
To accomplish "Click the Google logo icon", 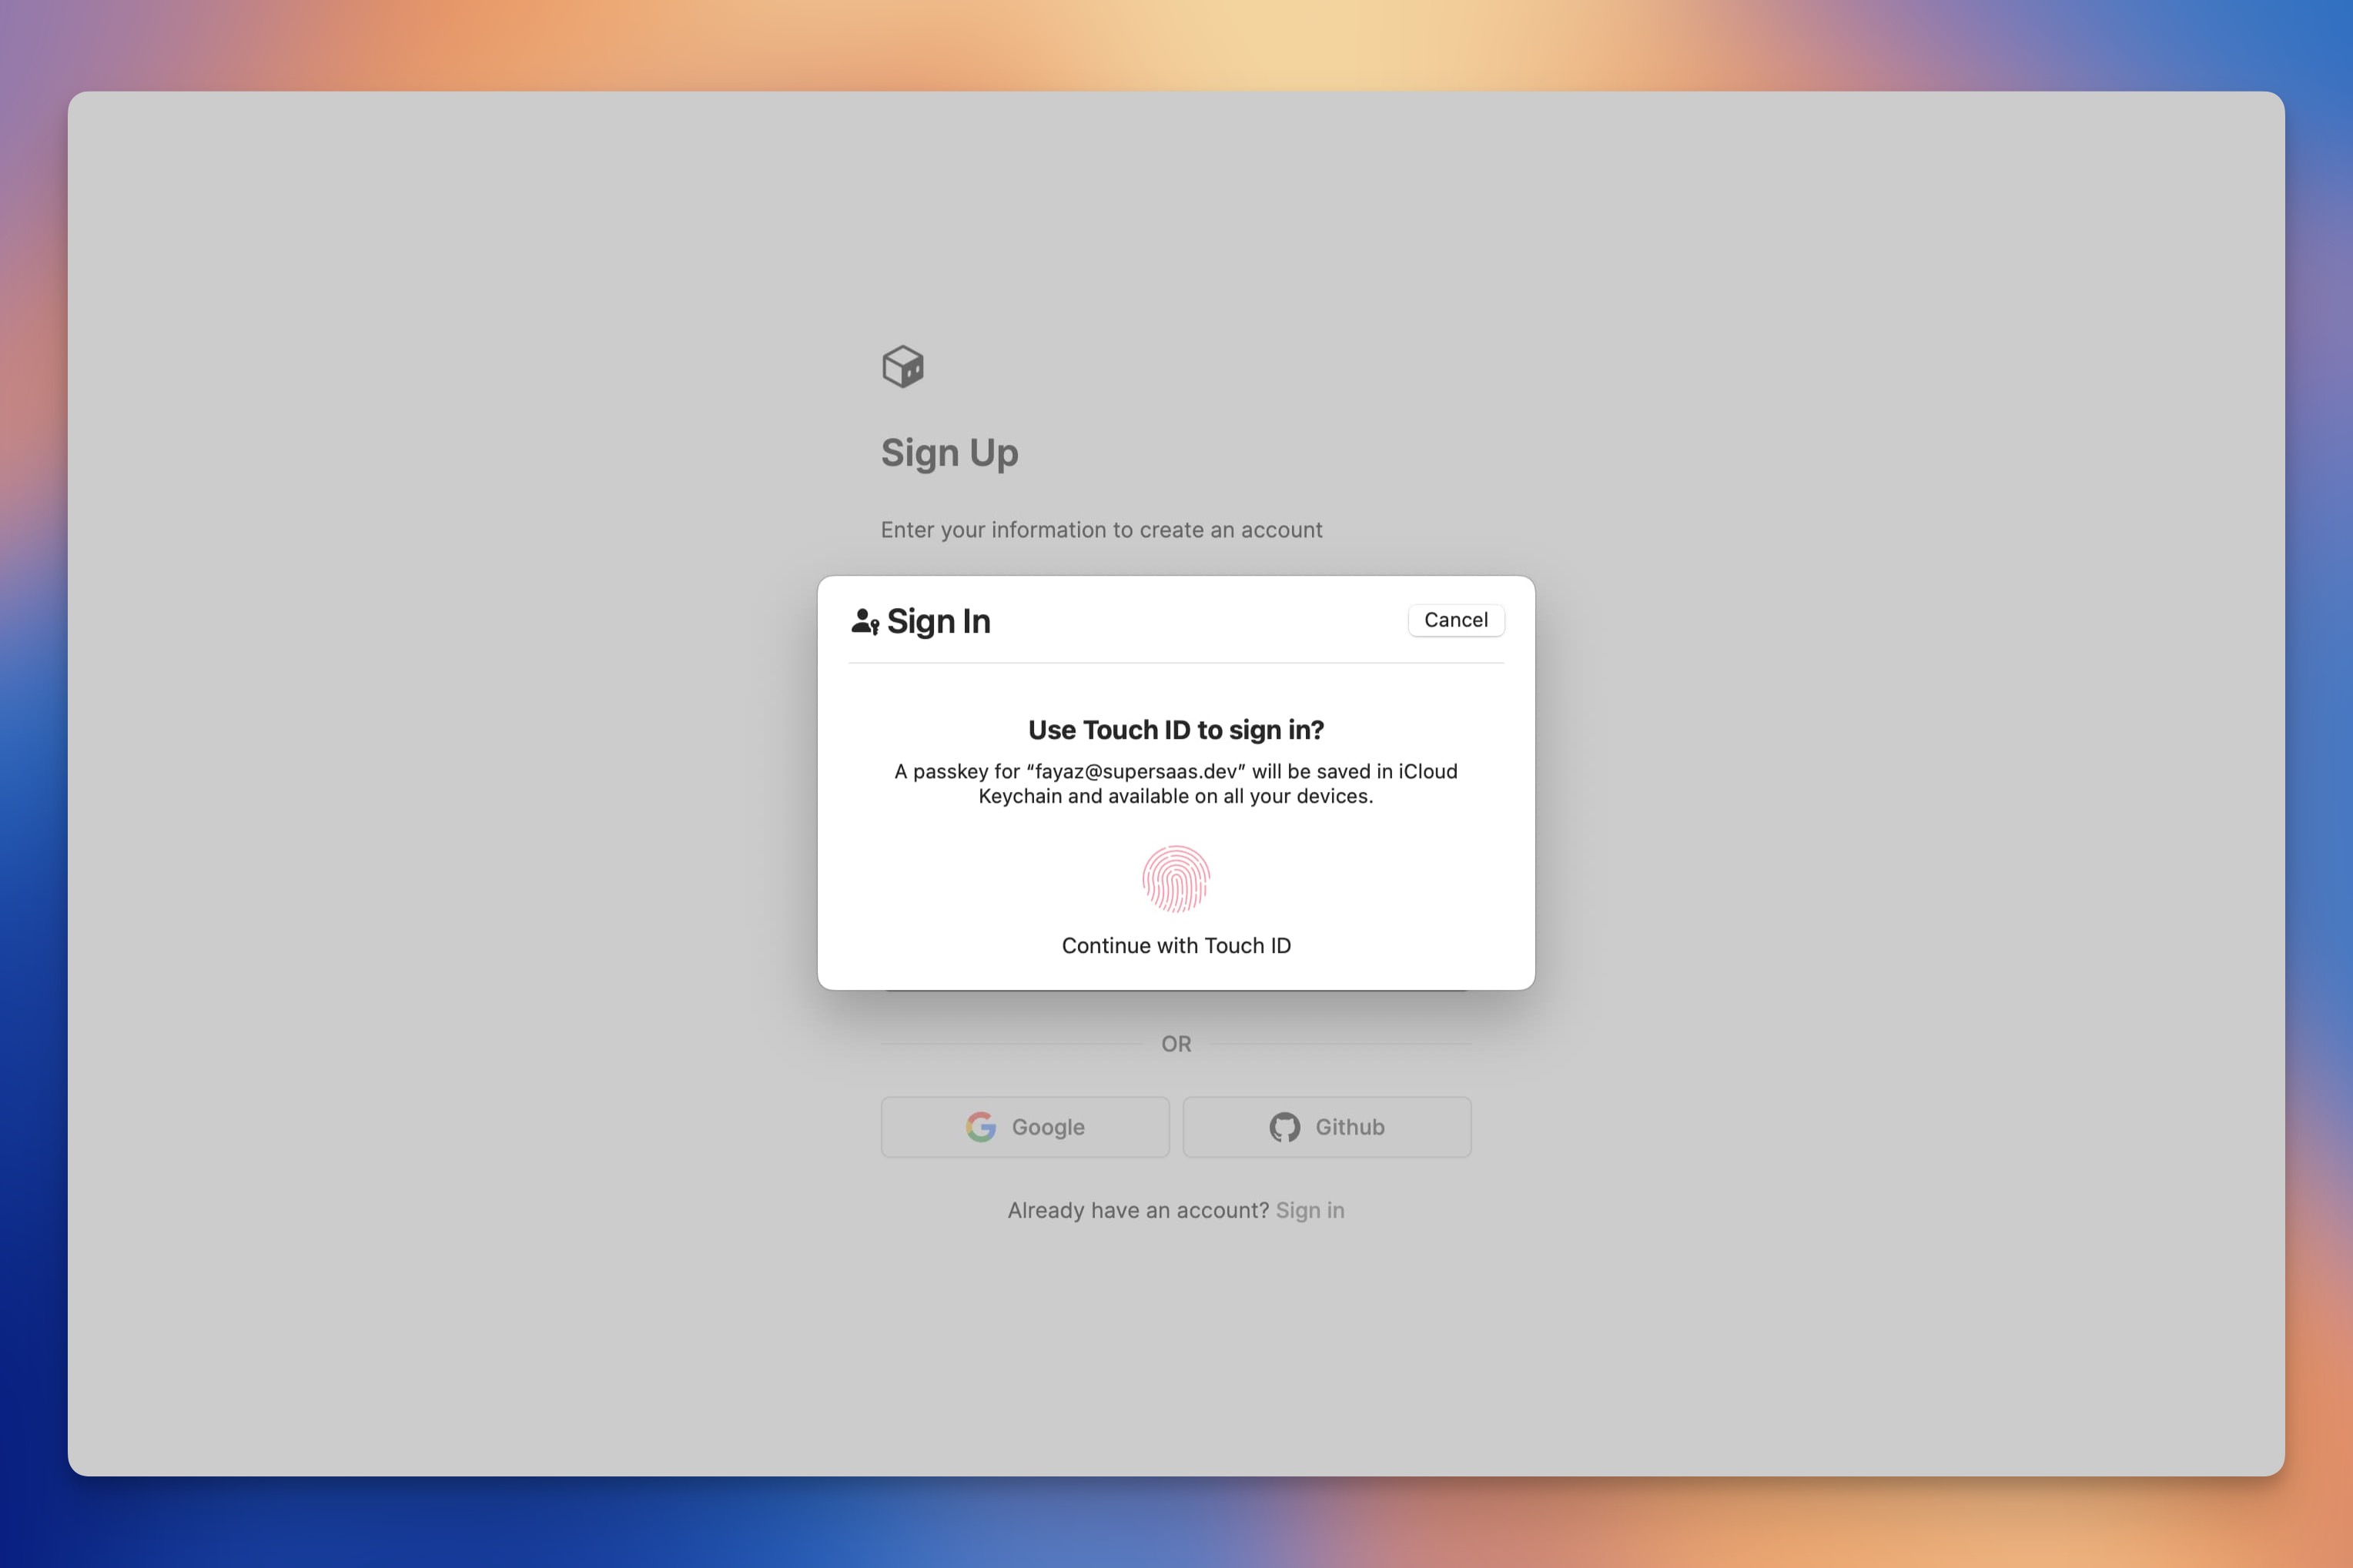I will click(980, 1127).
